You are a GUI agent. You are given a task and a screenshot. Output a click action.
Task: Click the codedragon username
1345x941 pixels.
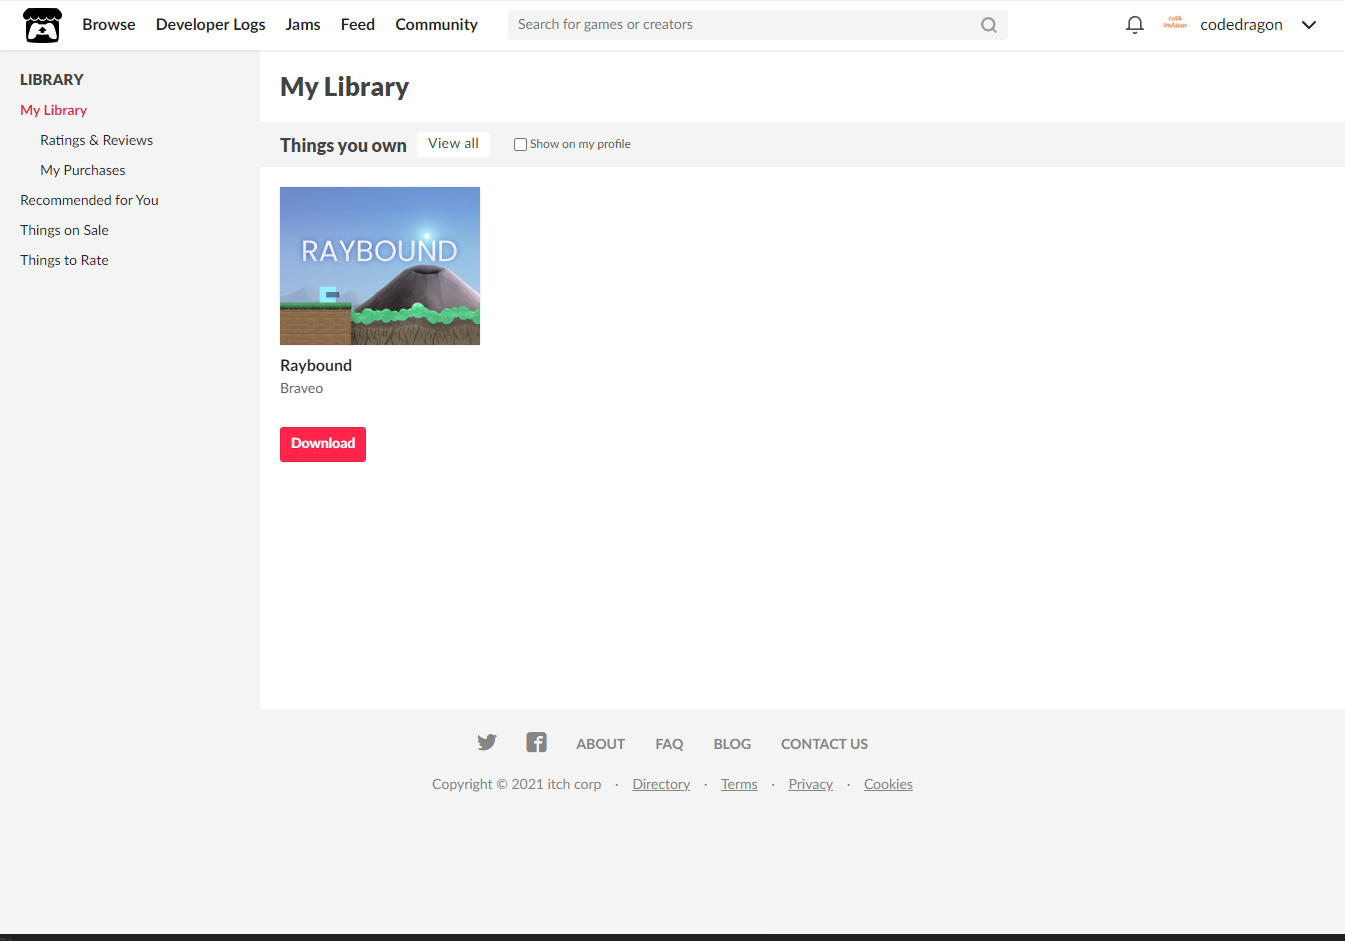(1241, 25)
